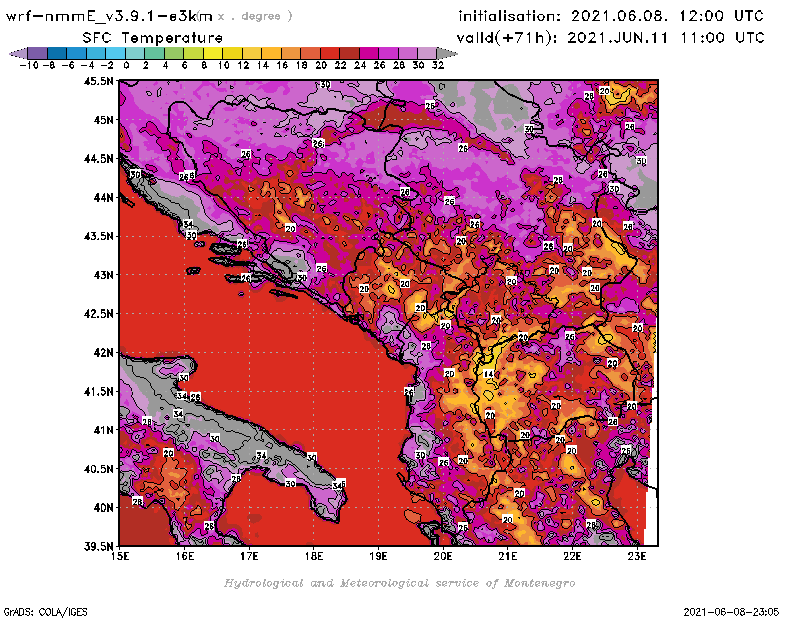Click the '32' legend tick value

pos(438,65)
